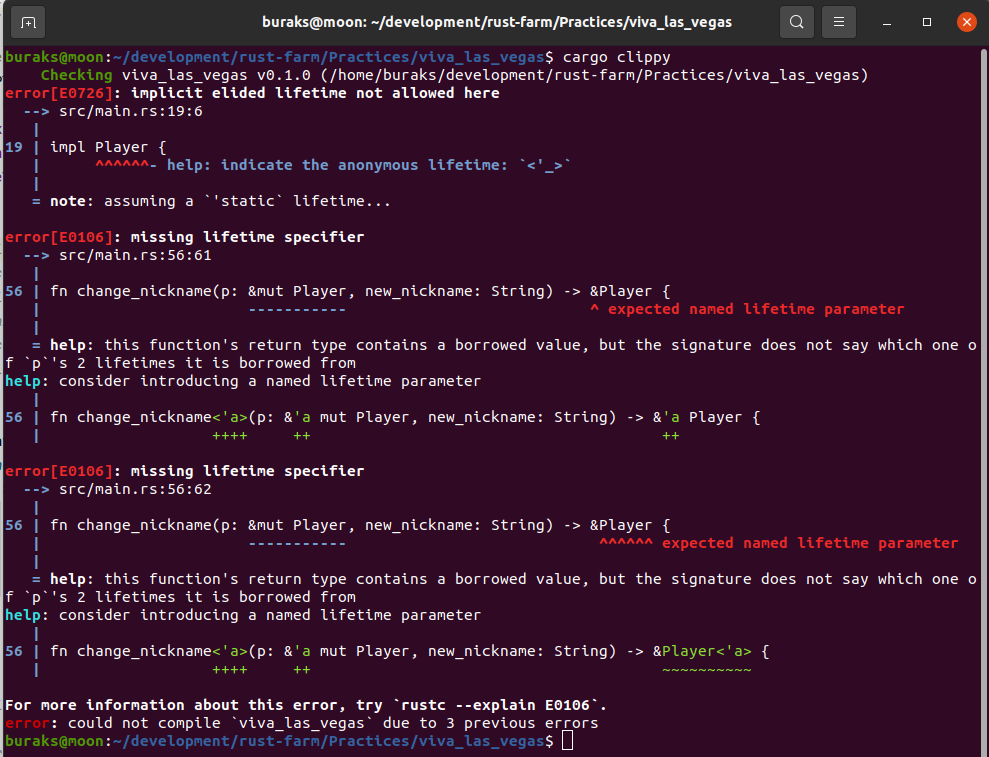Open the hamburger menu
Viewport: 989px width, 757px height.
pos(840,21)
